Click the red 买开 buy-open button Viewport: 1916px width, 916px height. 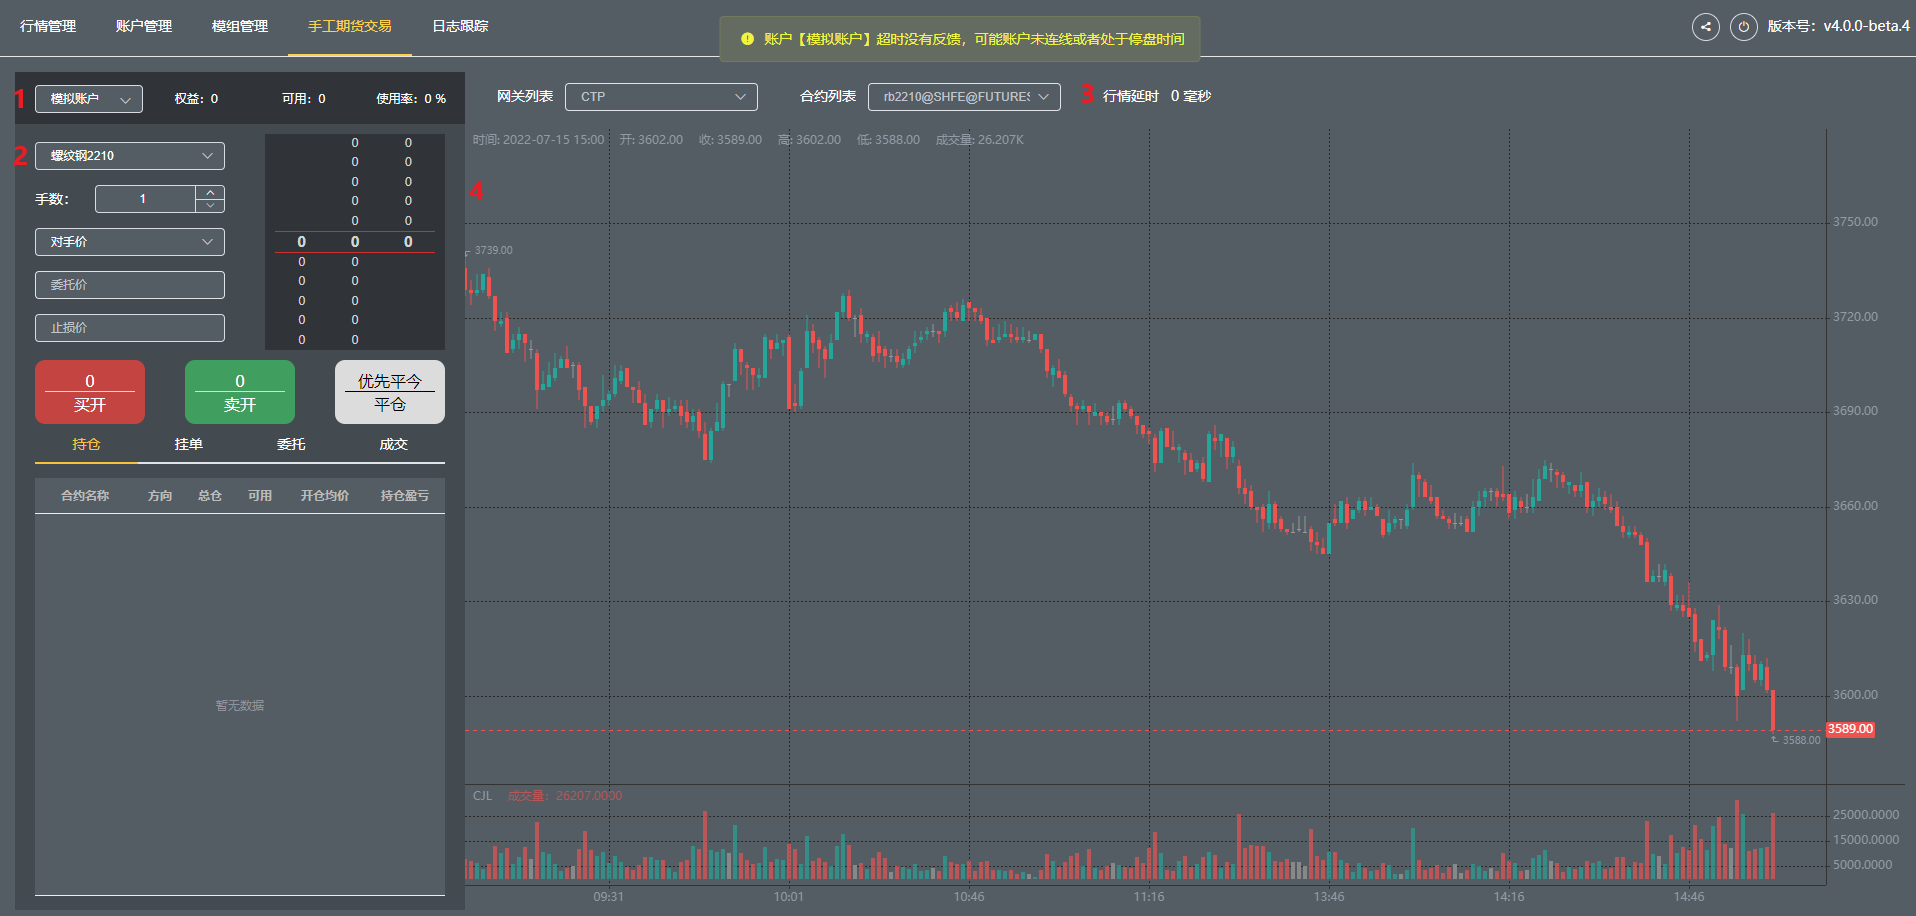(x=90, y=392)
